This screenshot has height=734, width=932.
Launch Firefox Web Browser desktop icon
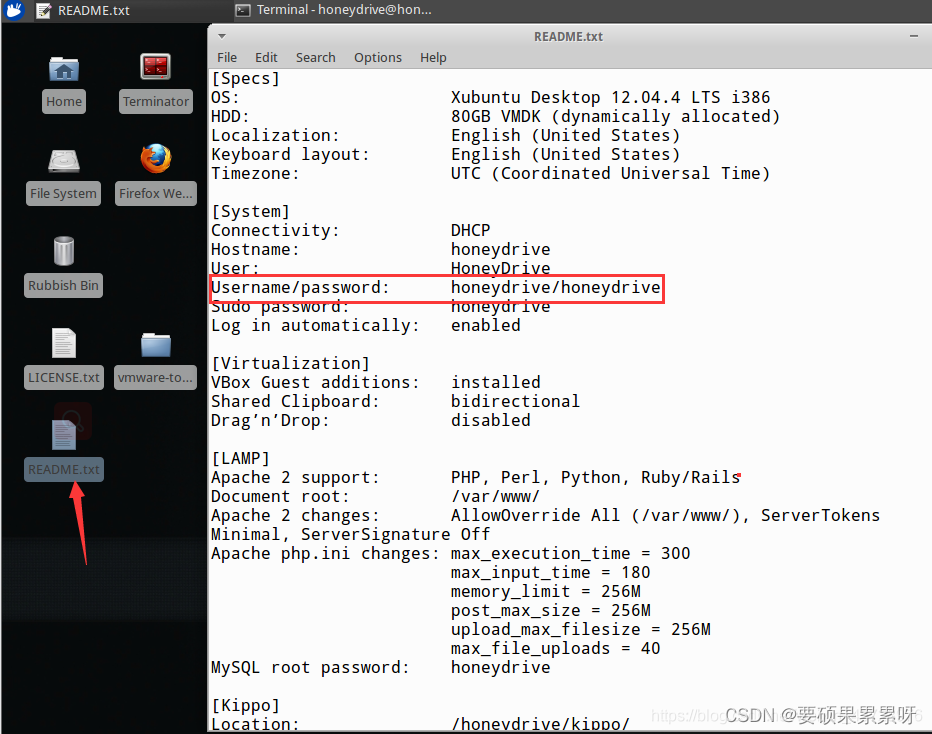[156, 159]
